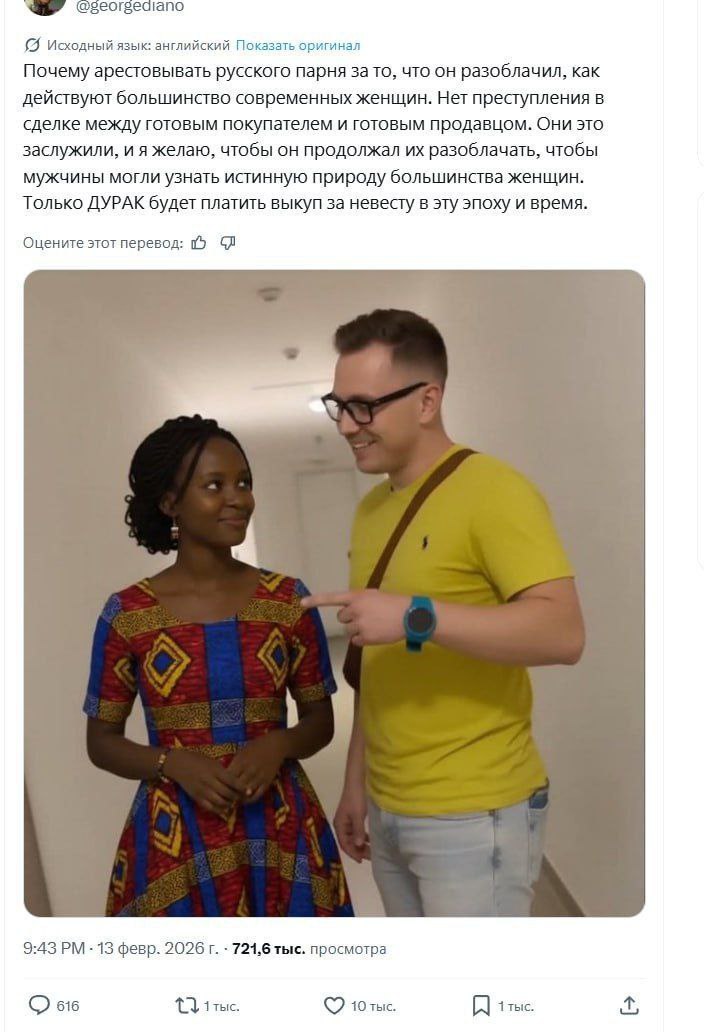
Task: Bookmark the post with the bookmark icon
Action: pyautogui.click(x=481, y=1005)
